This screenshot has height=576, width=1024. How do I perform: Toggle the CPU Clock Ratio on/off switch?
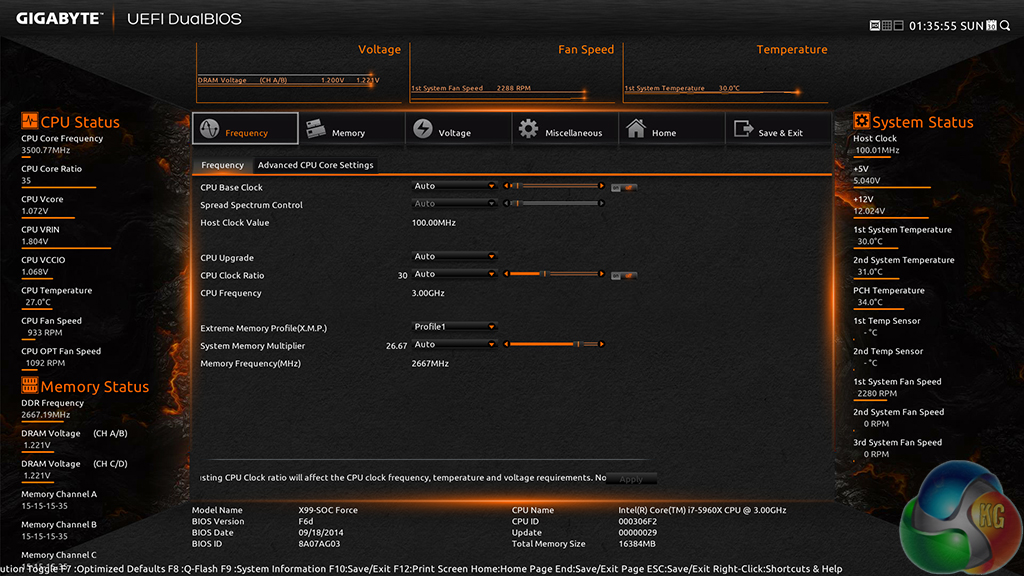pos(624,275)
